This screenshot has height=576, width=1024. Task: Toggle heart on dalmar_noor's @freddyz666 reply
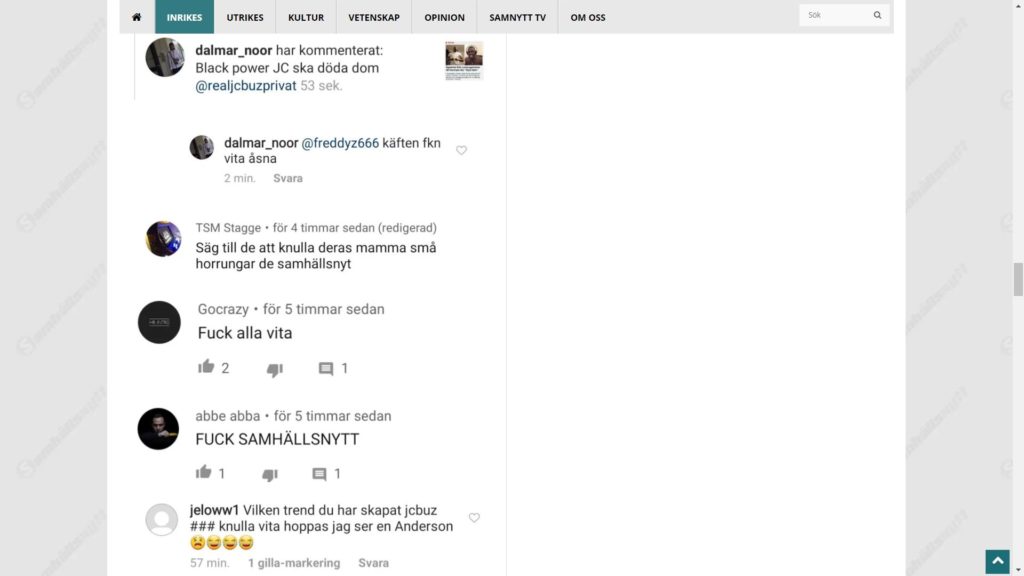click(x=461, y=150)
